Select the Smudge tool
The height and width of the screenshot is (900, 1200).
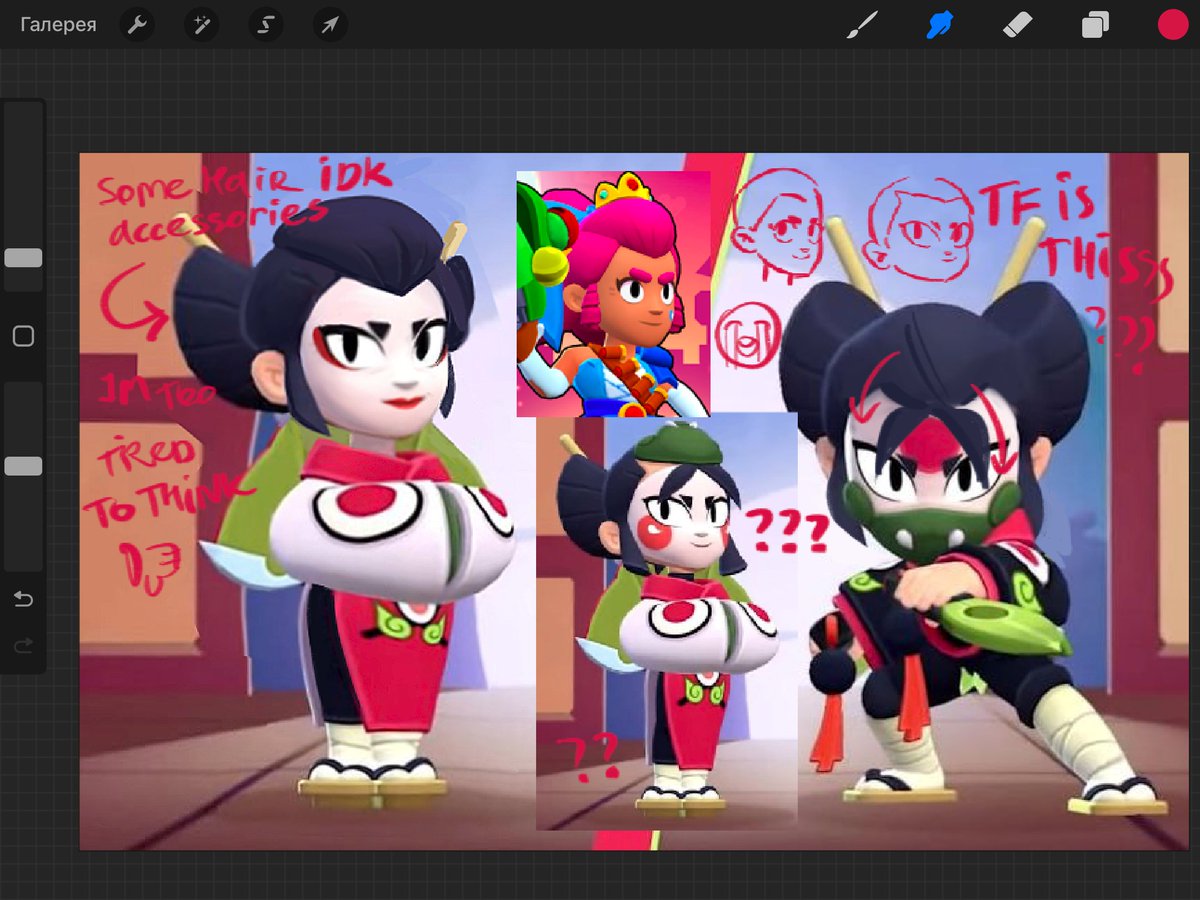point(939,25)
